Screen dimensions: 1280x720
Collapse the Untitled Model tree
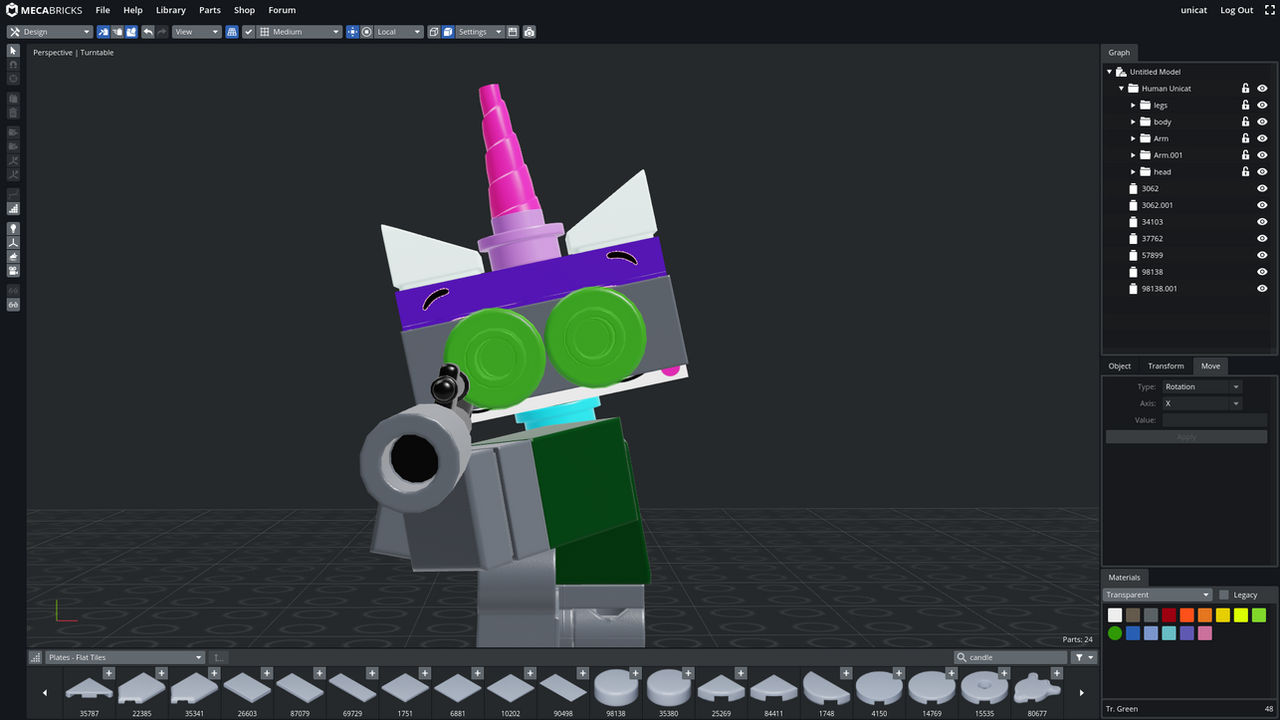1109,72
